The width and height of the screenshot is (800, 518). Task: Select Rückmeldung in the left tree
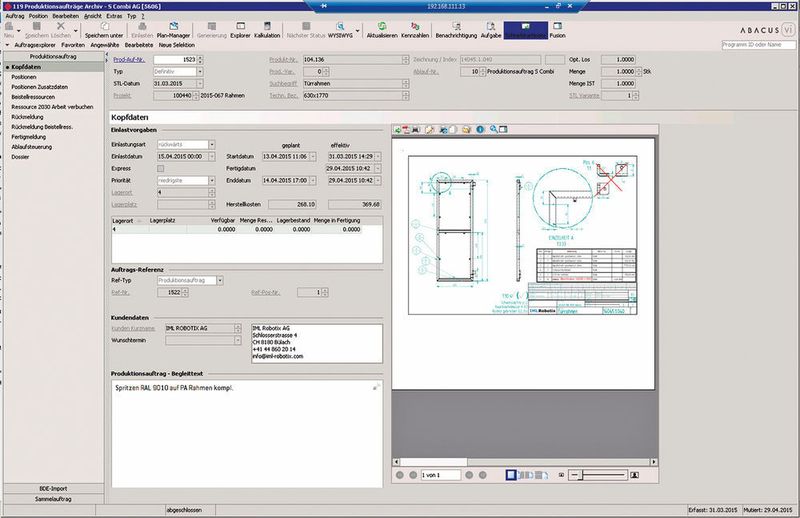pyautogui.click(x=28, y=117)
